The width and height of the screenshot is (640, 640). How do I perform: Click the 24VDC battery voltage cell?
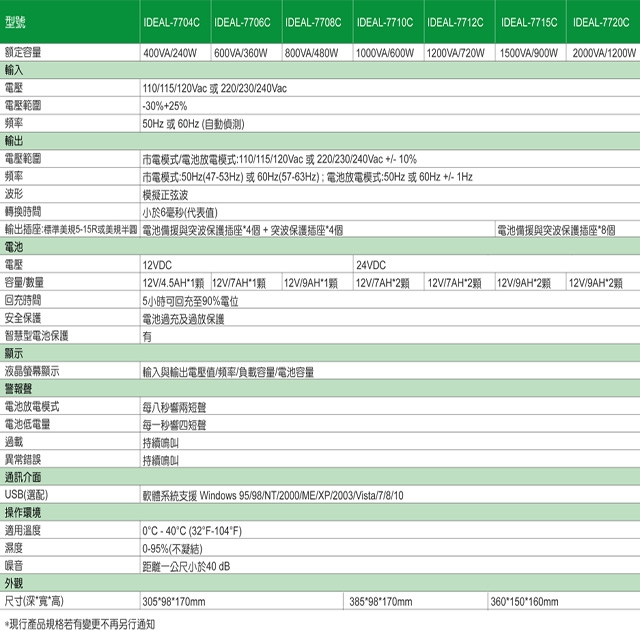[372, 264]
